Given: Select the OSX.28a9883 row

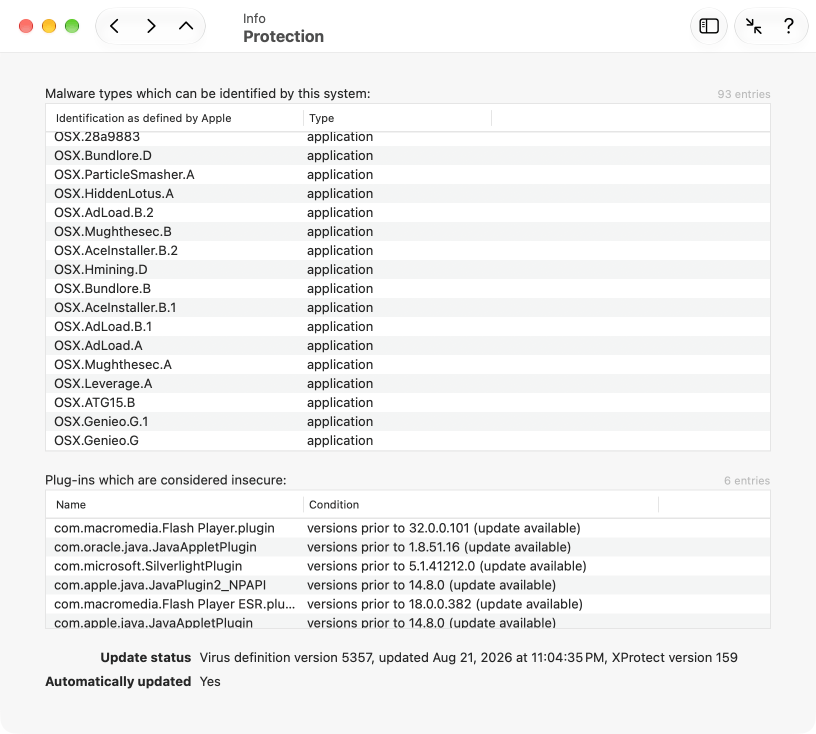Looking at the screenshot, I should (408, 137).
